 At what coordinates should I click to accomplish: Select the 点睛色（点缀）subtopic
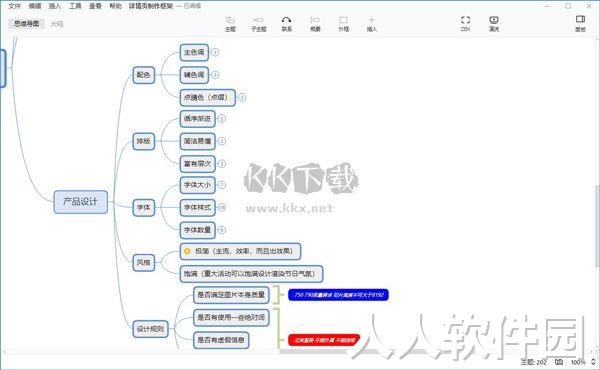[207, 98]
